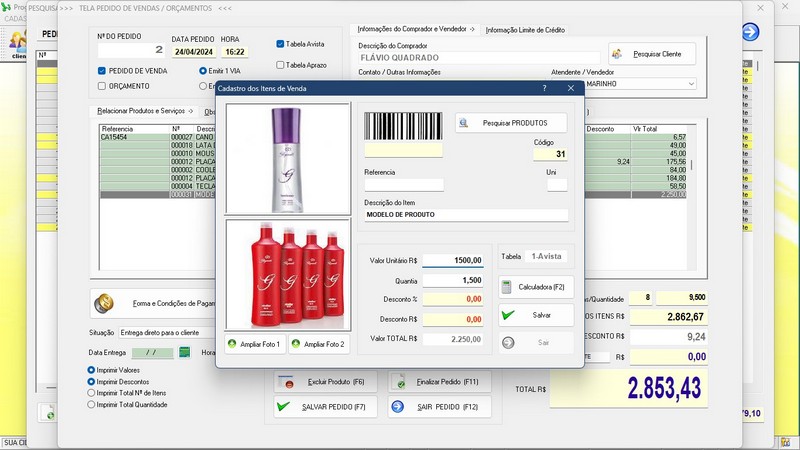Screen dimensions: 800x450
Task: Click the Desconto % field
Action: (x=453, y=299)
